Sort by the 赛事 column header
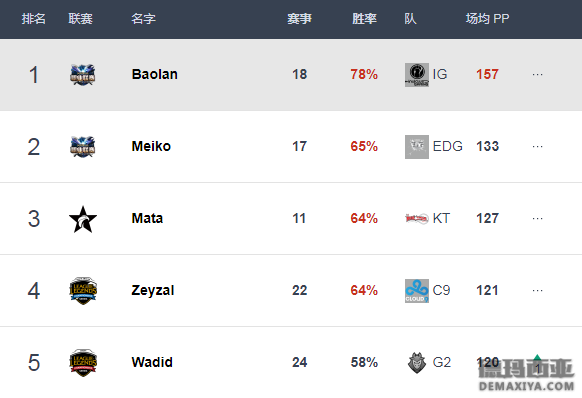 click(299, 19)
